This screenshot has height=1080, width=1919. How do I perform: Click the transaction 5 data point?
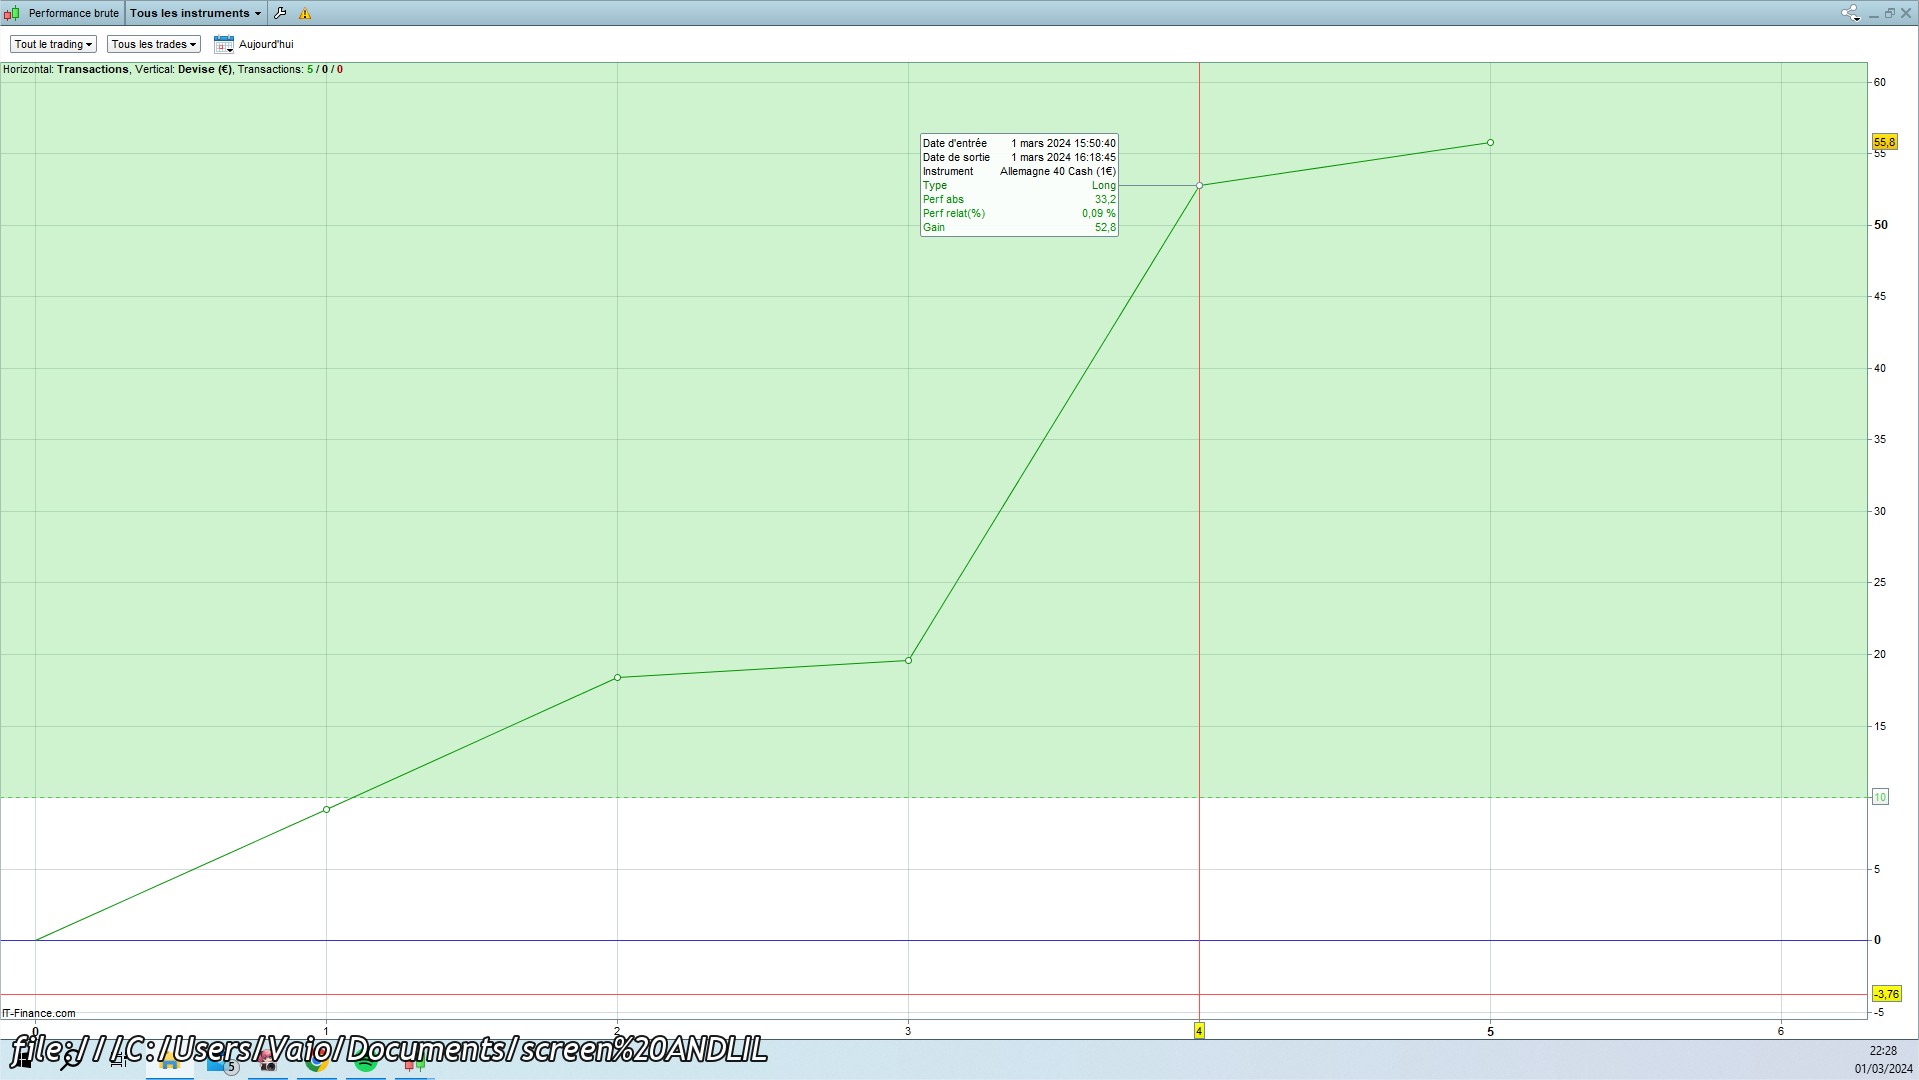coord(1490,143)
